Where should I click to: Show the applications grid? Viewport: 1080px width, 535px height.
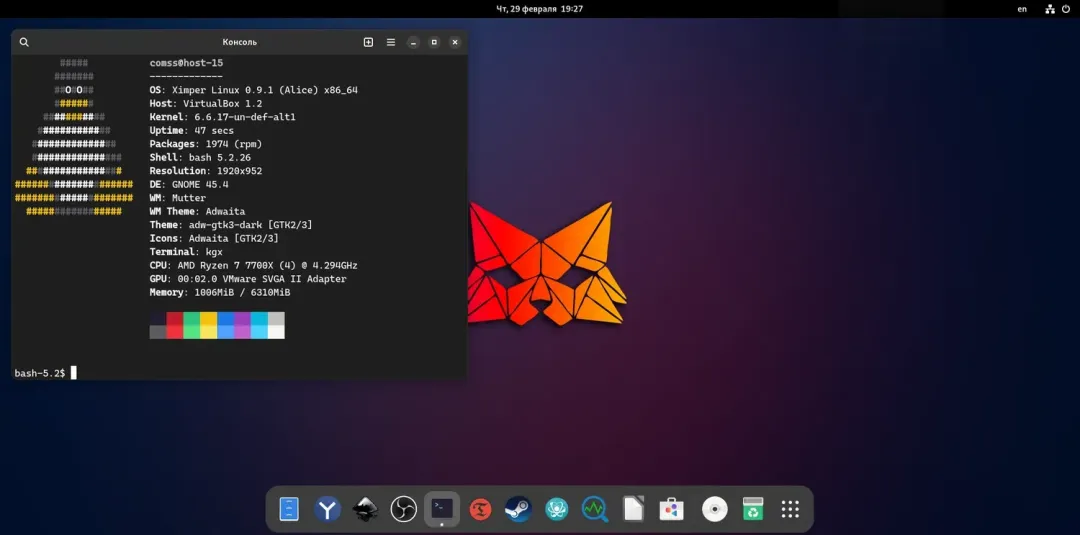[x=790, y=510]
